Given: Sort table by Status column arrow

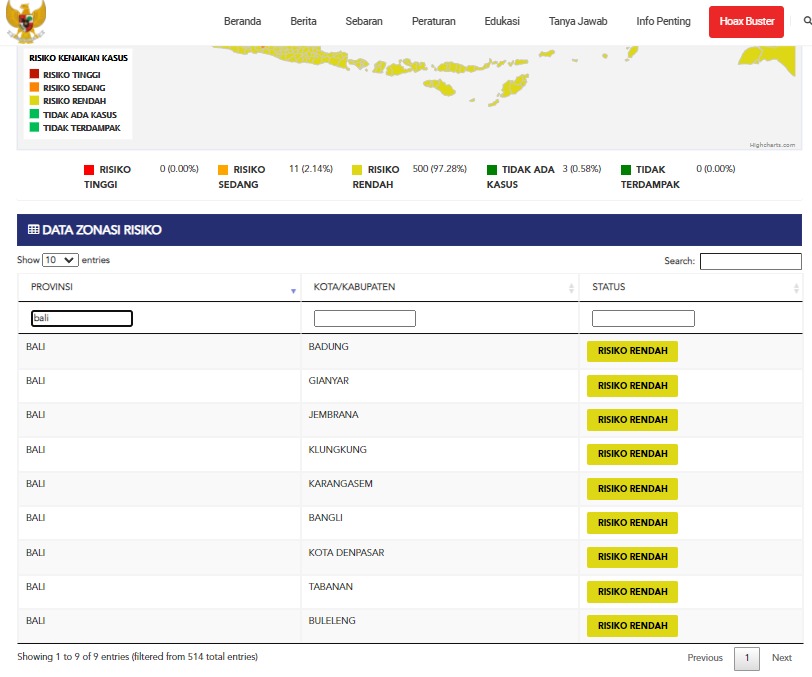Looking at the screenshot, I should (796, 288).
